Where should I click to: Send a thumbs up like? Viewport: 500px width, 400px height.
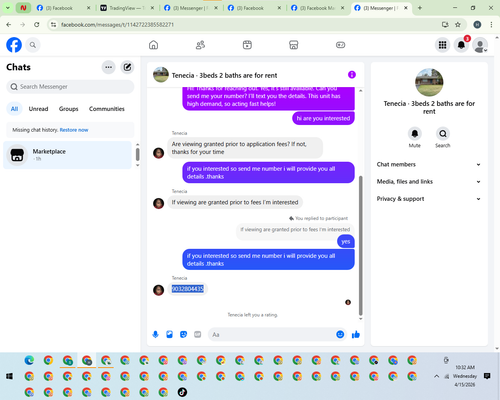pos(356,334)
